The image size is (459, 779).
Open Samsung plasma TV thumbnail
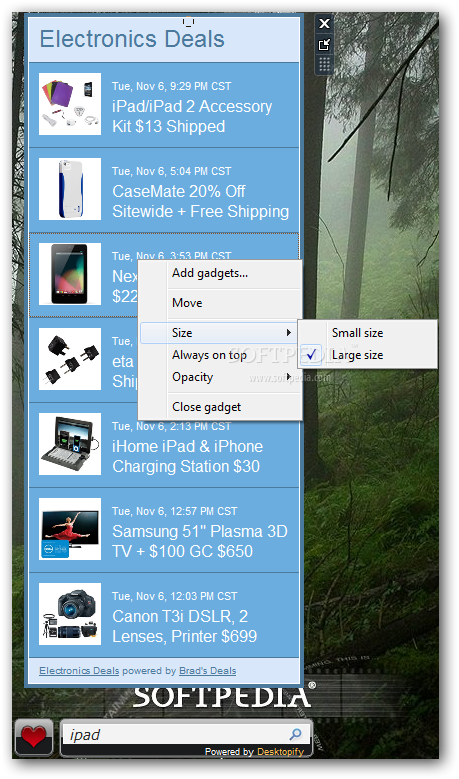(70, 529)
